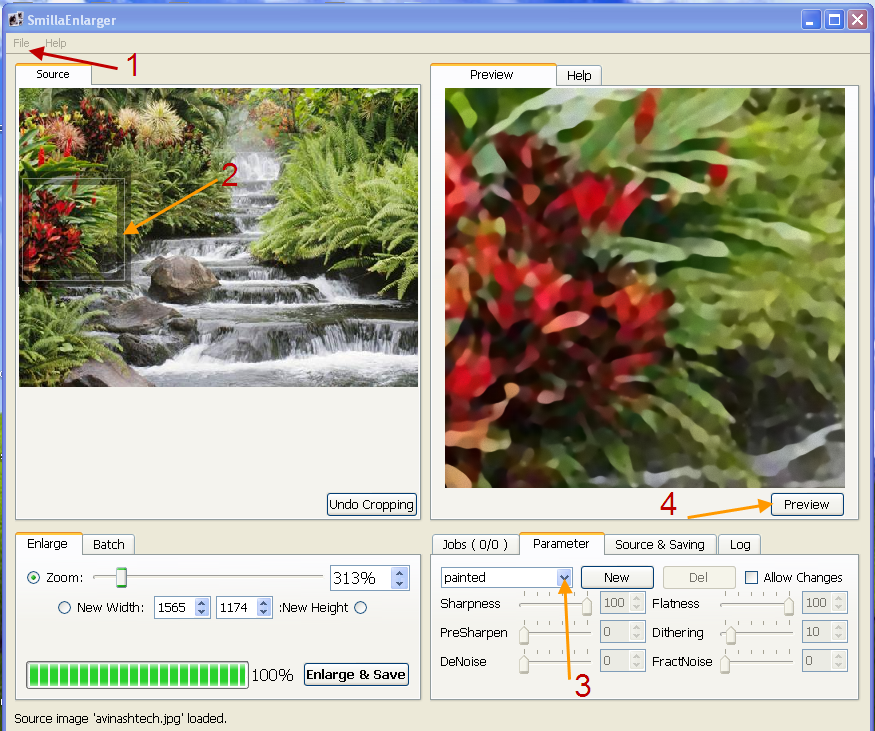875x731 pixels.
Task: Click the 313% zoom value field
Action: [x=361, y=578]
